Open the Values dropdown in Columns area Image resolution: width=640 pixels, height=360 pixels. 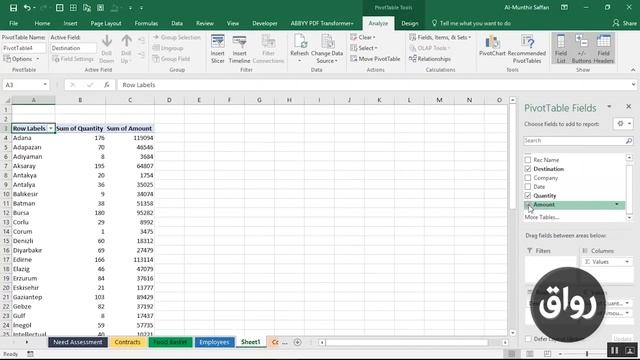[627, 262]
